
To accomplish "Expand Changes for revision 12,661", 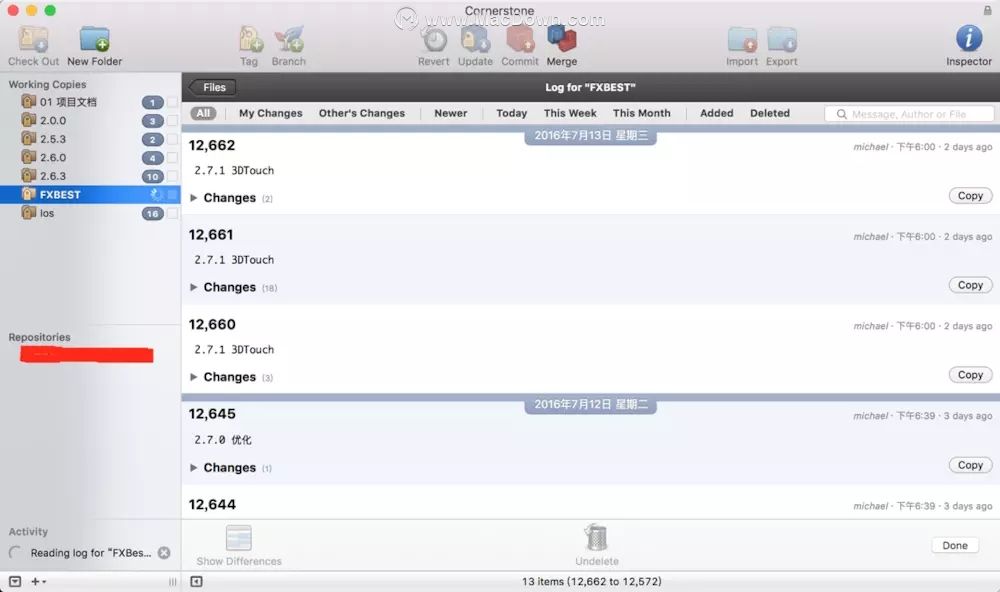I will point(193,287).
